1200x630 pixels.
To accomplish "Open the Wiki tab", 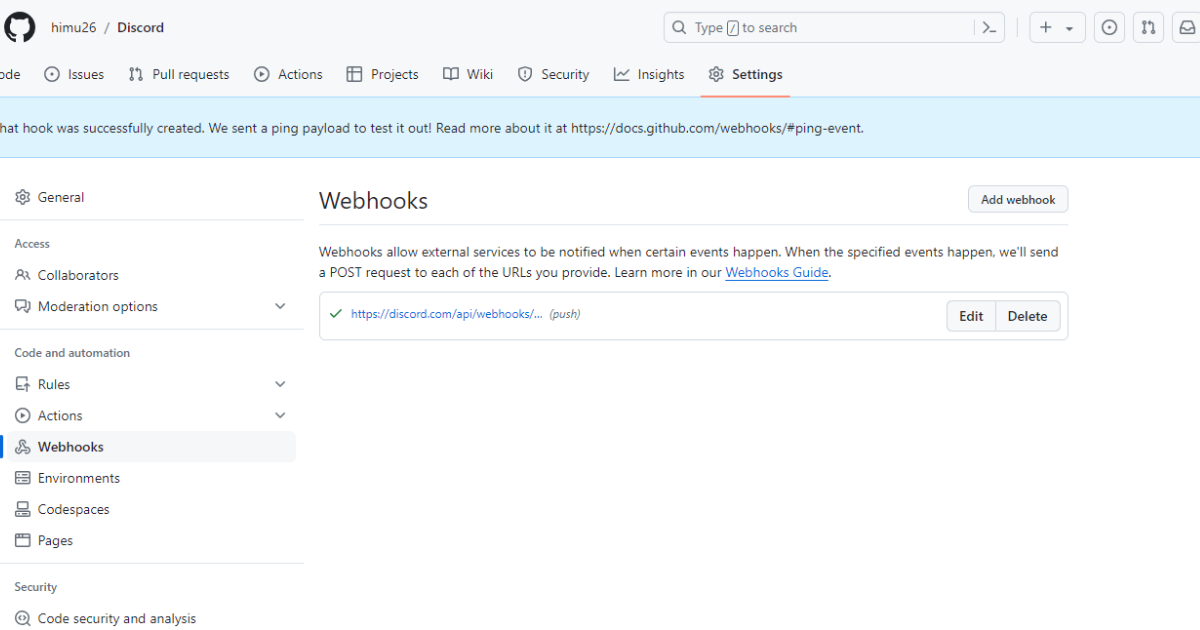I will pos(468,74).
